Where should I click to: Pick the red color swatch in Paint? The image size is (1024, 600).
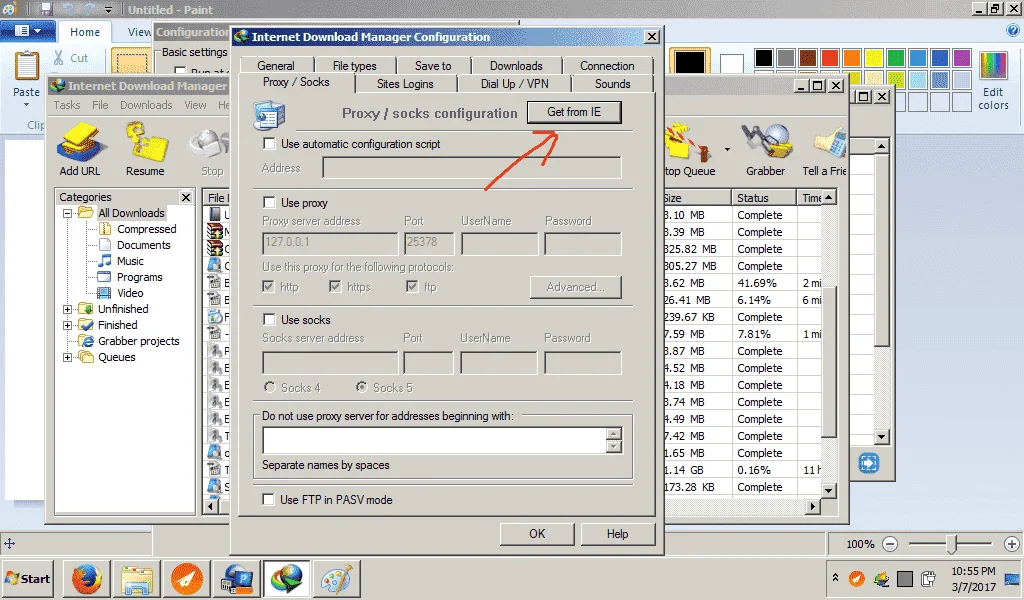point(830,58)
